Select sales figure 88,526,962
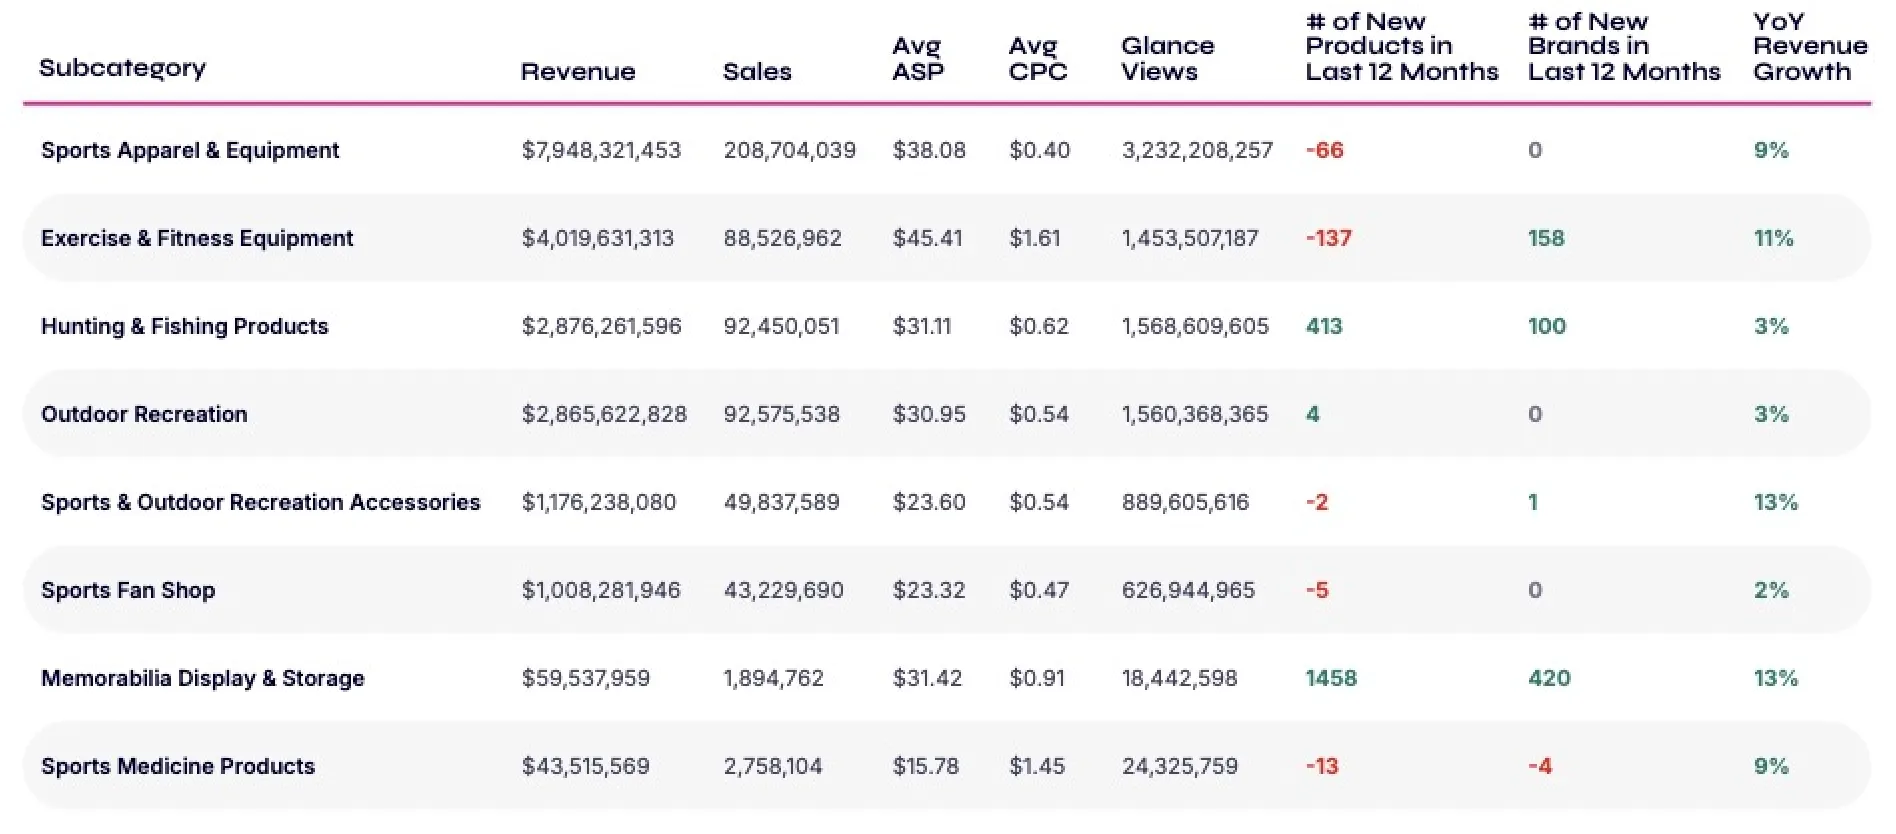The image size is (1896, 834). point(783,238)
